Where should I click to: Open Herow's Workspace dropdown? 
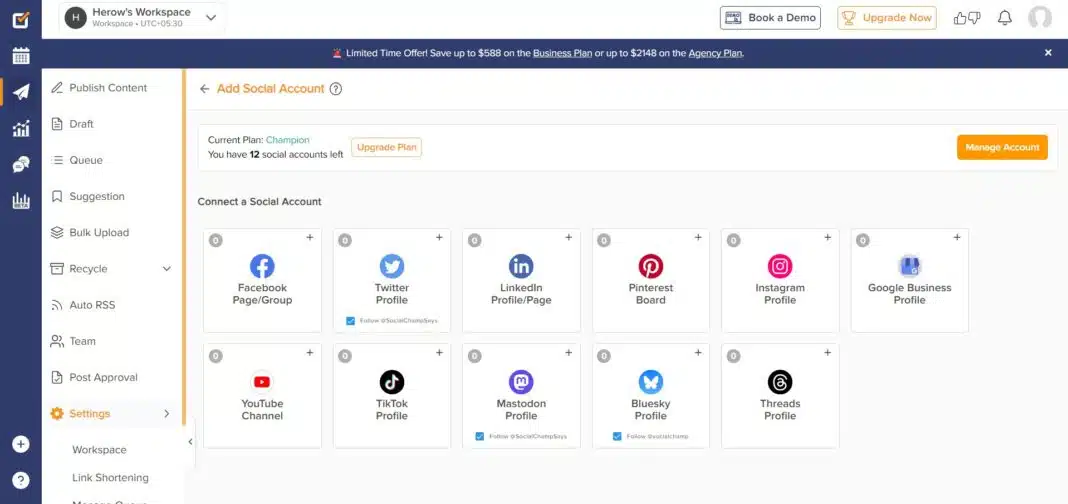[x=142, y=18]
